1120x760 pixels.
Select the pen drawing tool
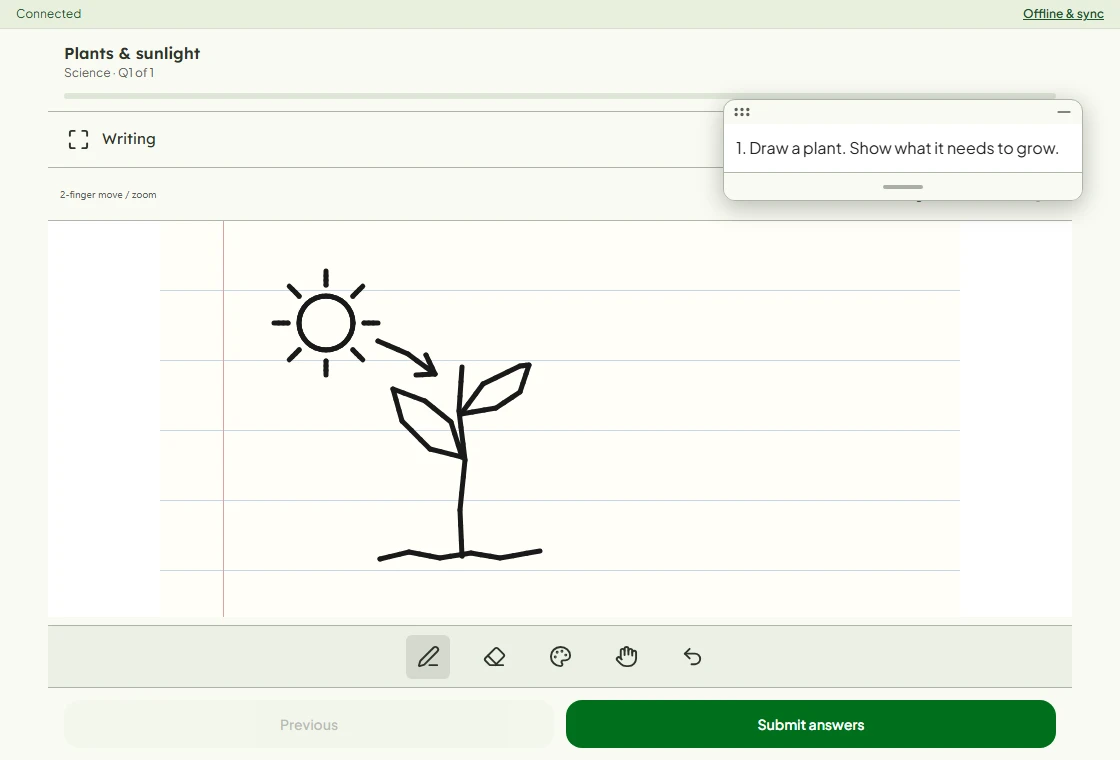click(428, 656)
